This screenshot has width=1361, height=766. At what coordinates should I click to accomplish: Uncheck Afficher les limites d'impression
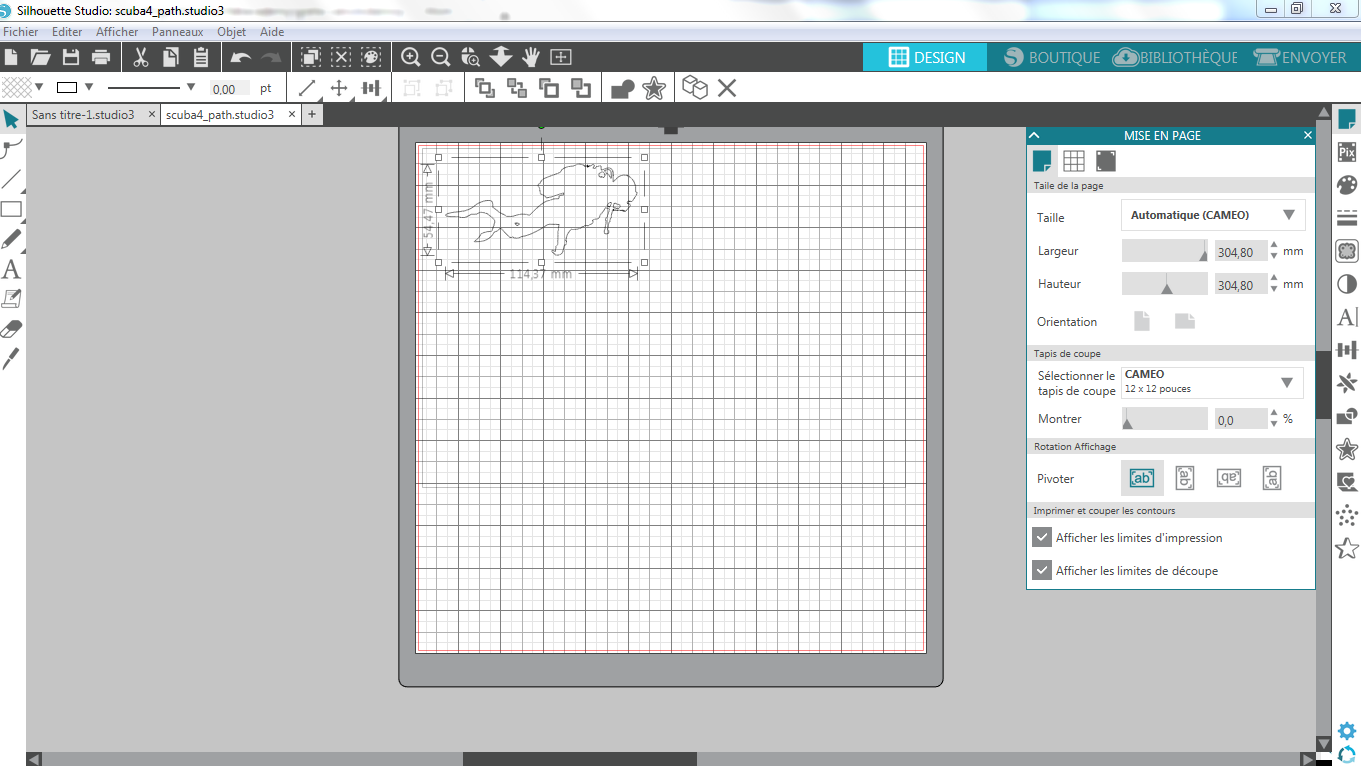point(1041,538)
